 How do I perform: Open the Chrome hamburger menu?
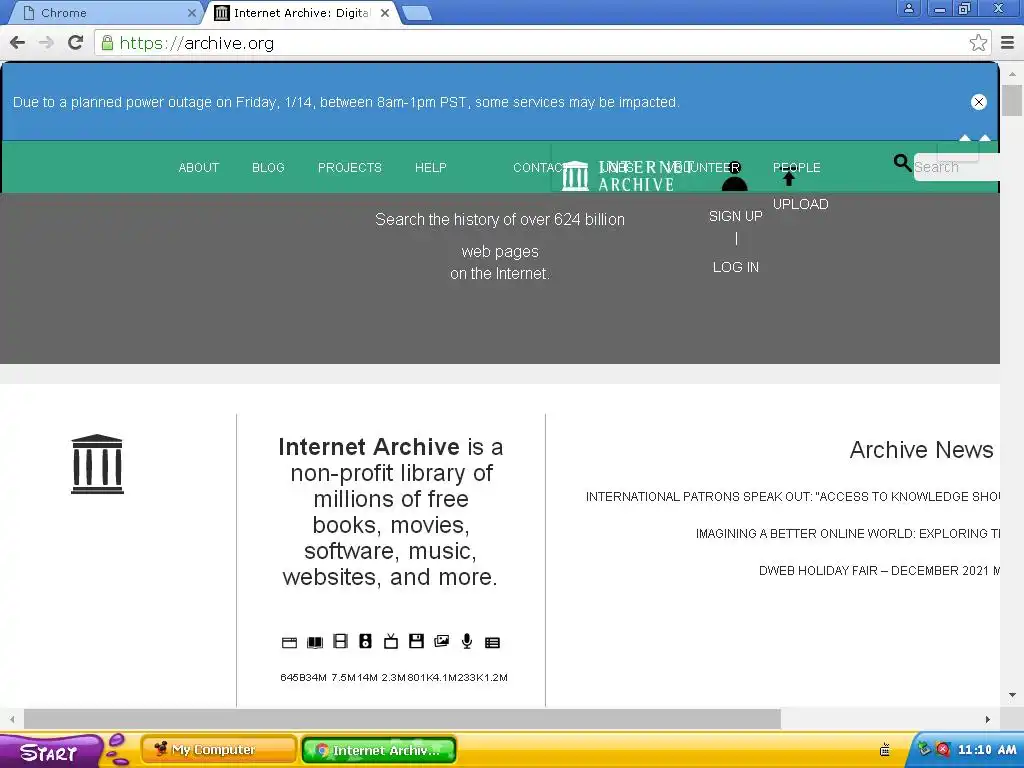[1008, 43]
